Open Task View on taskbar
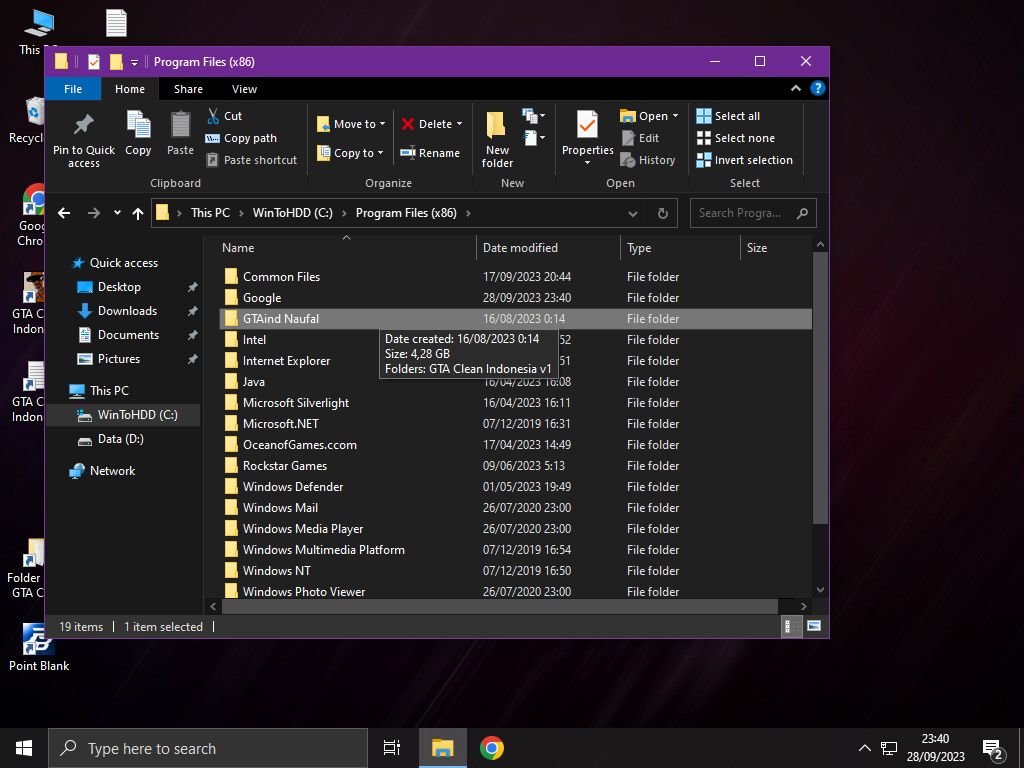Screen dimensions: 1024x768 click(x=391, y=748)
